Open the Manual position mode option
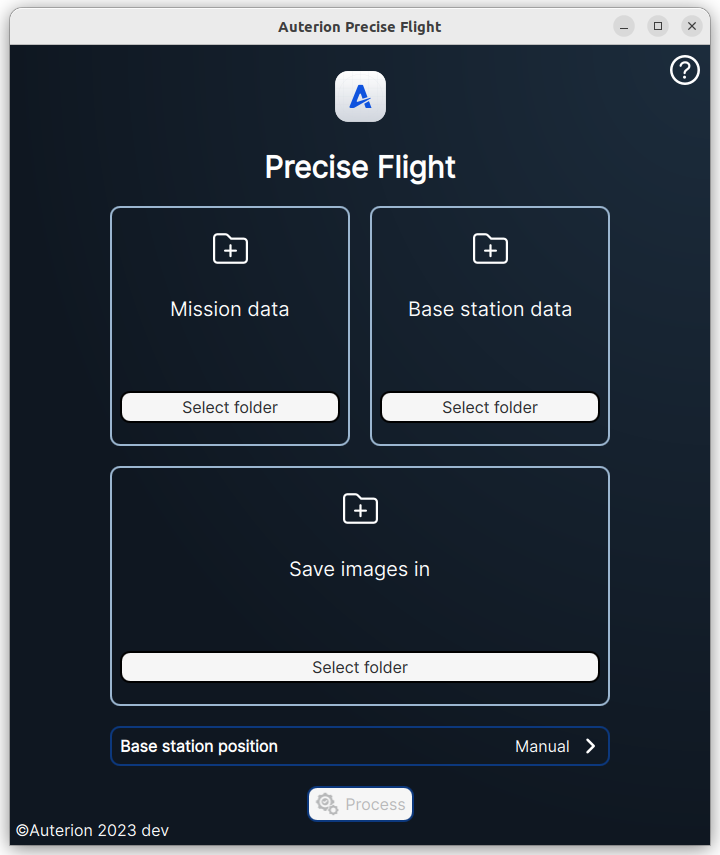The height and width of the screenshot is (855, 720). [x=542, y=746]
